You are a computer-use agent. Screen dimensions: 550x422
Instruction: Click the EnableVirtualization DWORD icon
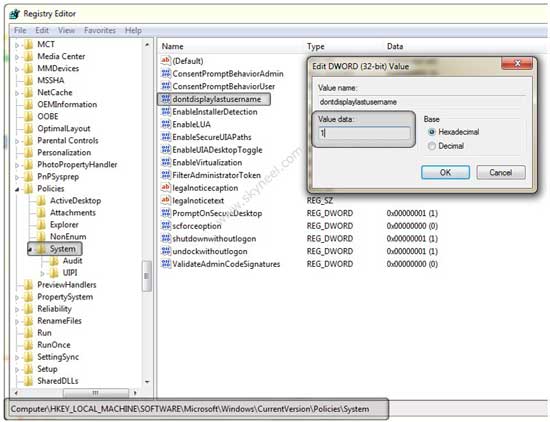click(x=166, y=162)
